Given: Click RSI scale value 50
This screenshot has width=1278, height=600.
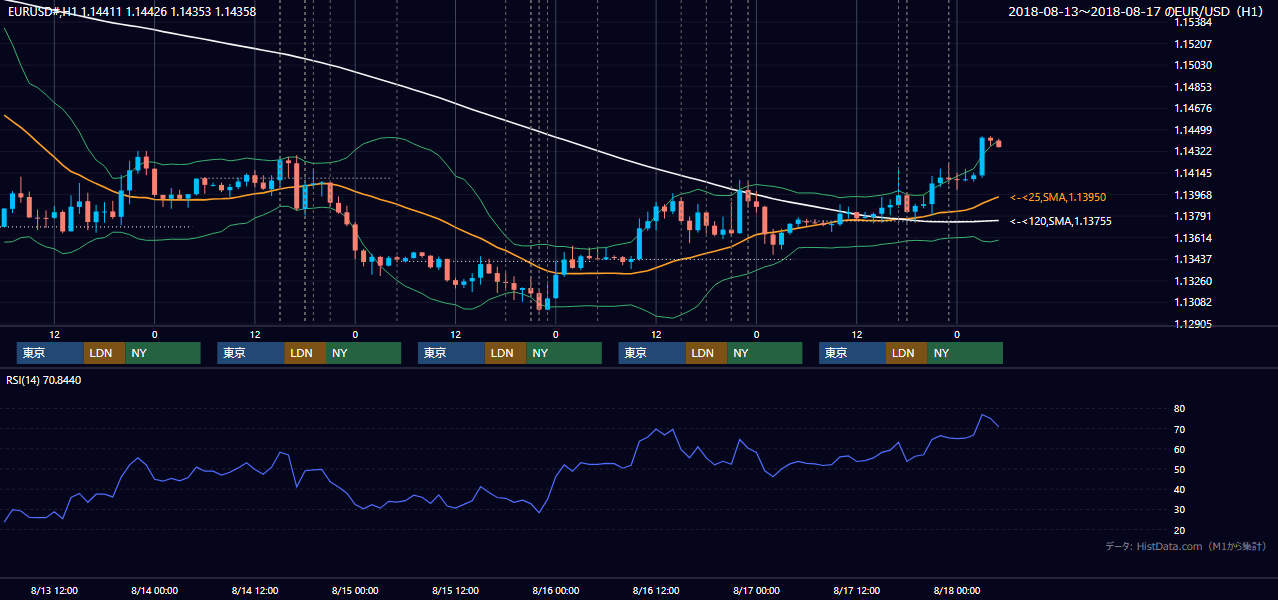Looking at the screenshot, I should [1180, 469].
